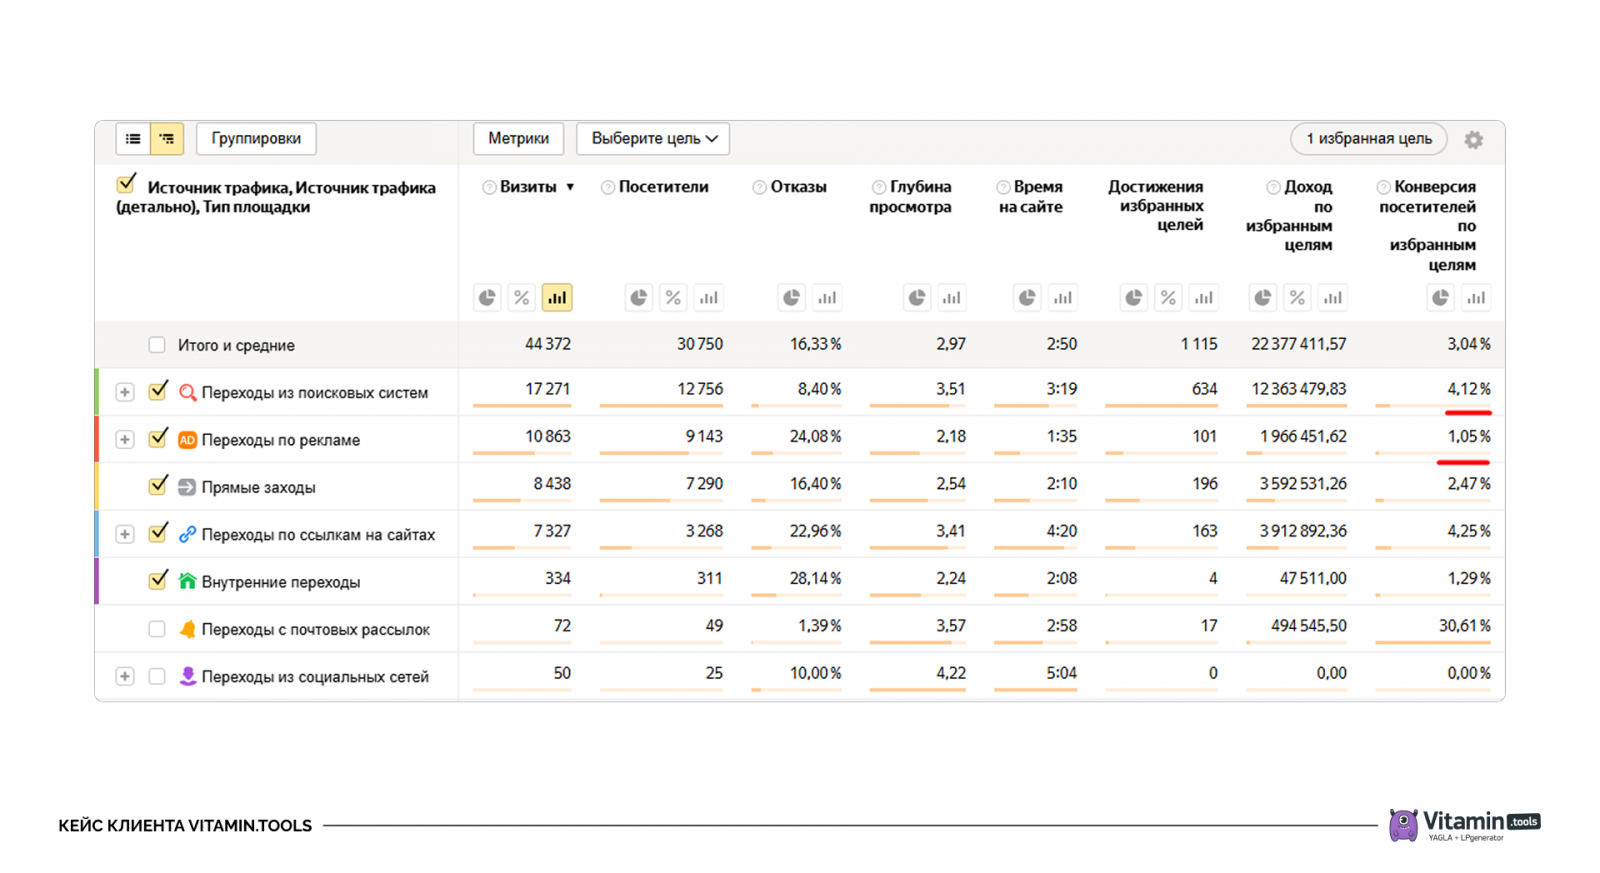Image resolution: width=1600 pixels, height=873 pixels.
Task: Click bar chart icon under Время на сайте
Action: click(1062, 298)
